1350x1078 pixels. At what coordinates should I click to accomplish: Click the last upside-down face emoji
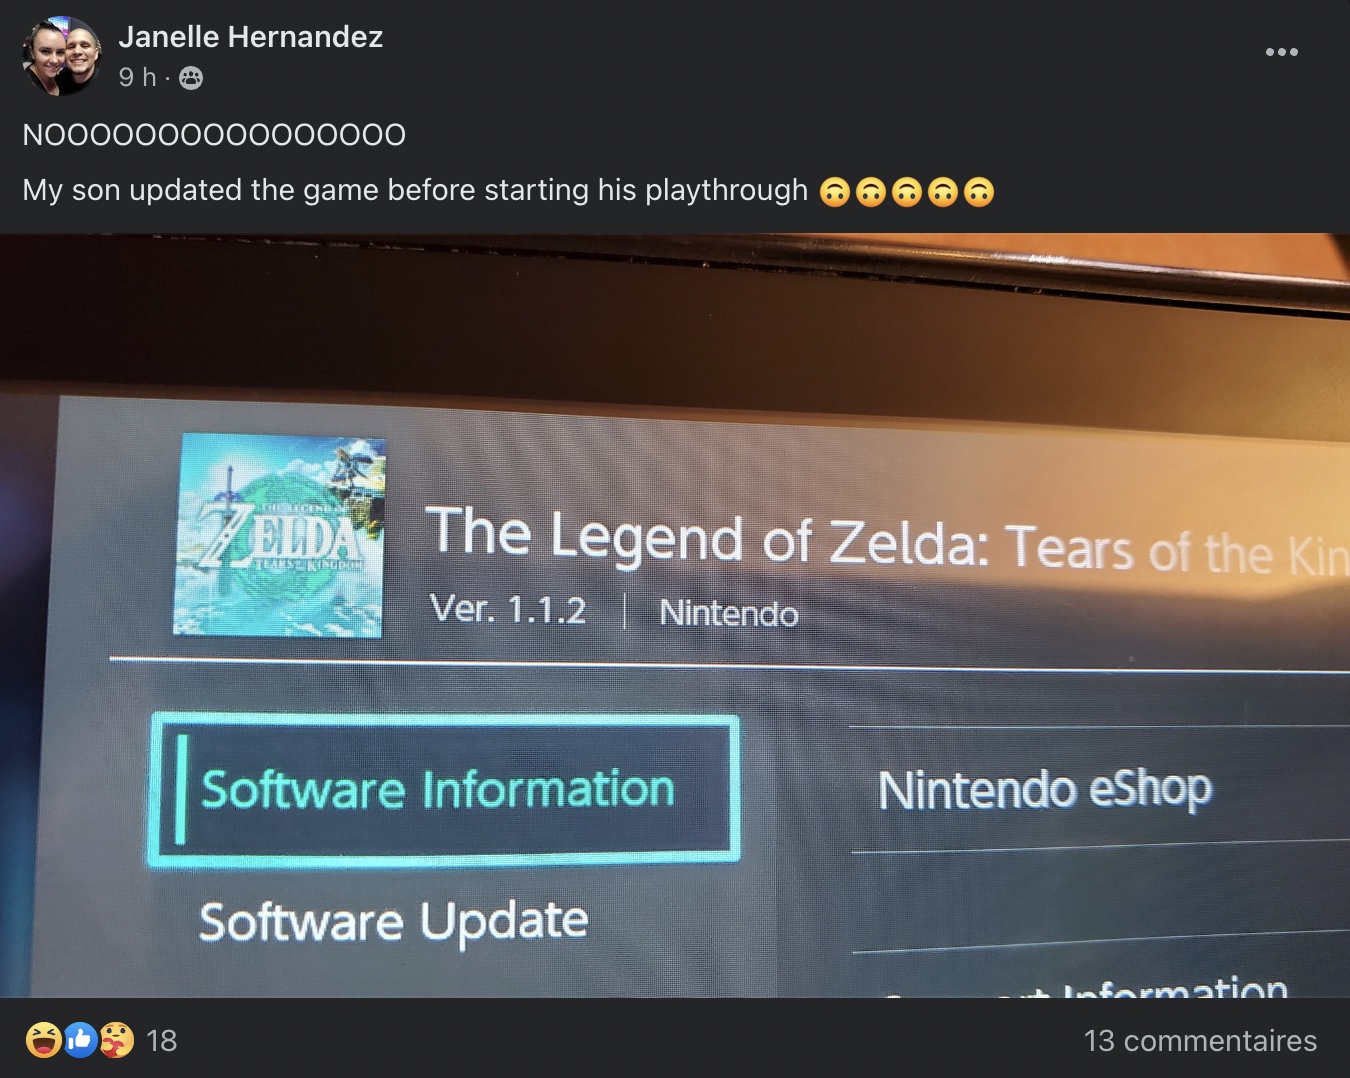click(979, 191)
